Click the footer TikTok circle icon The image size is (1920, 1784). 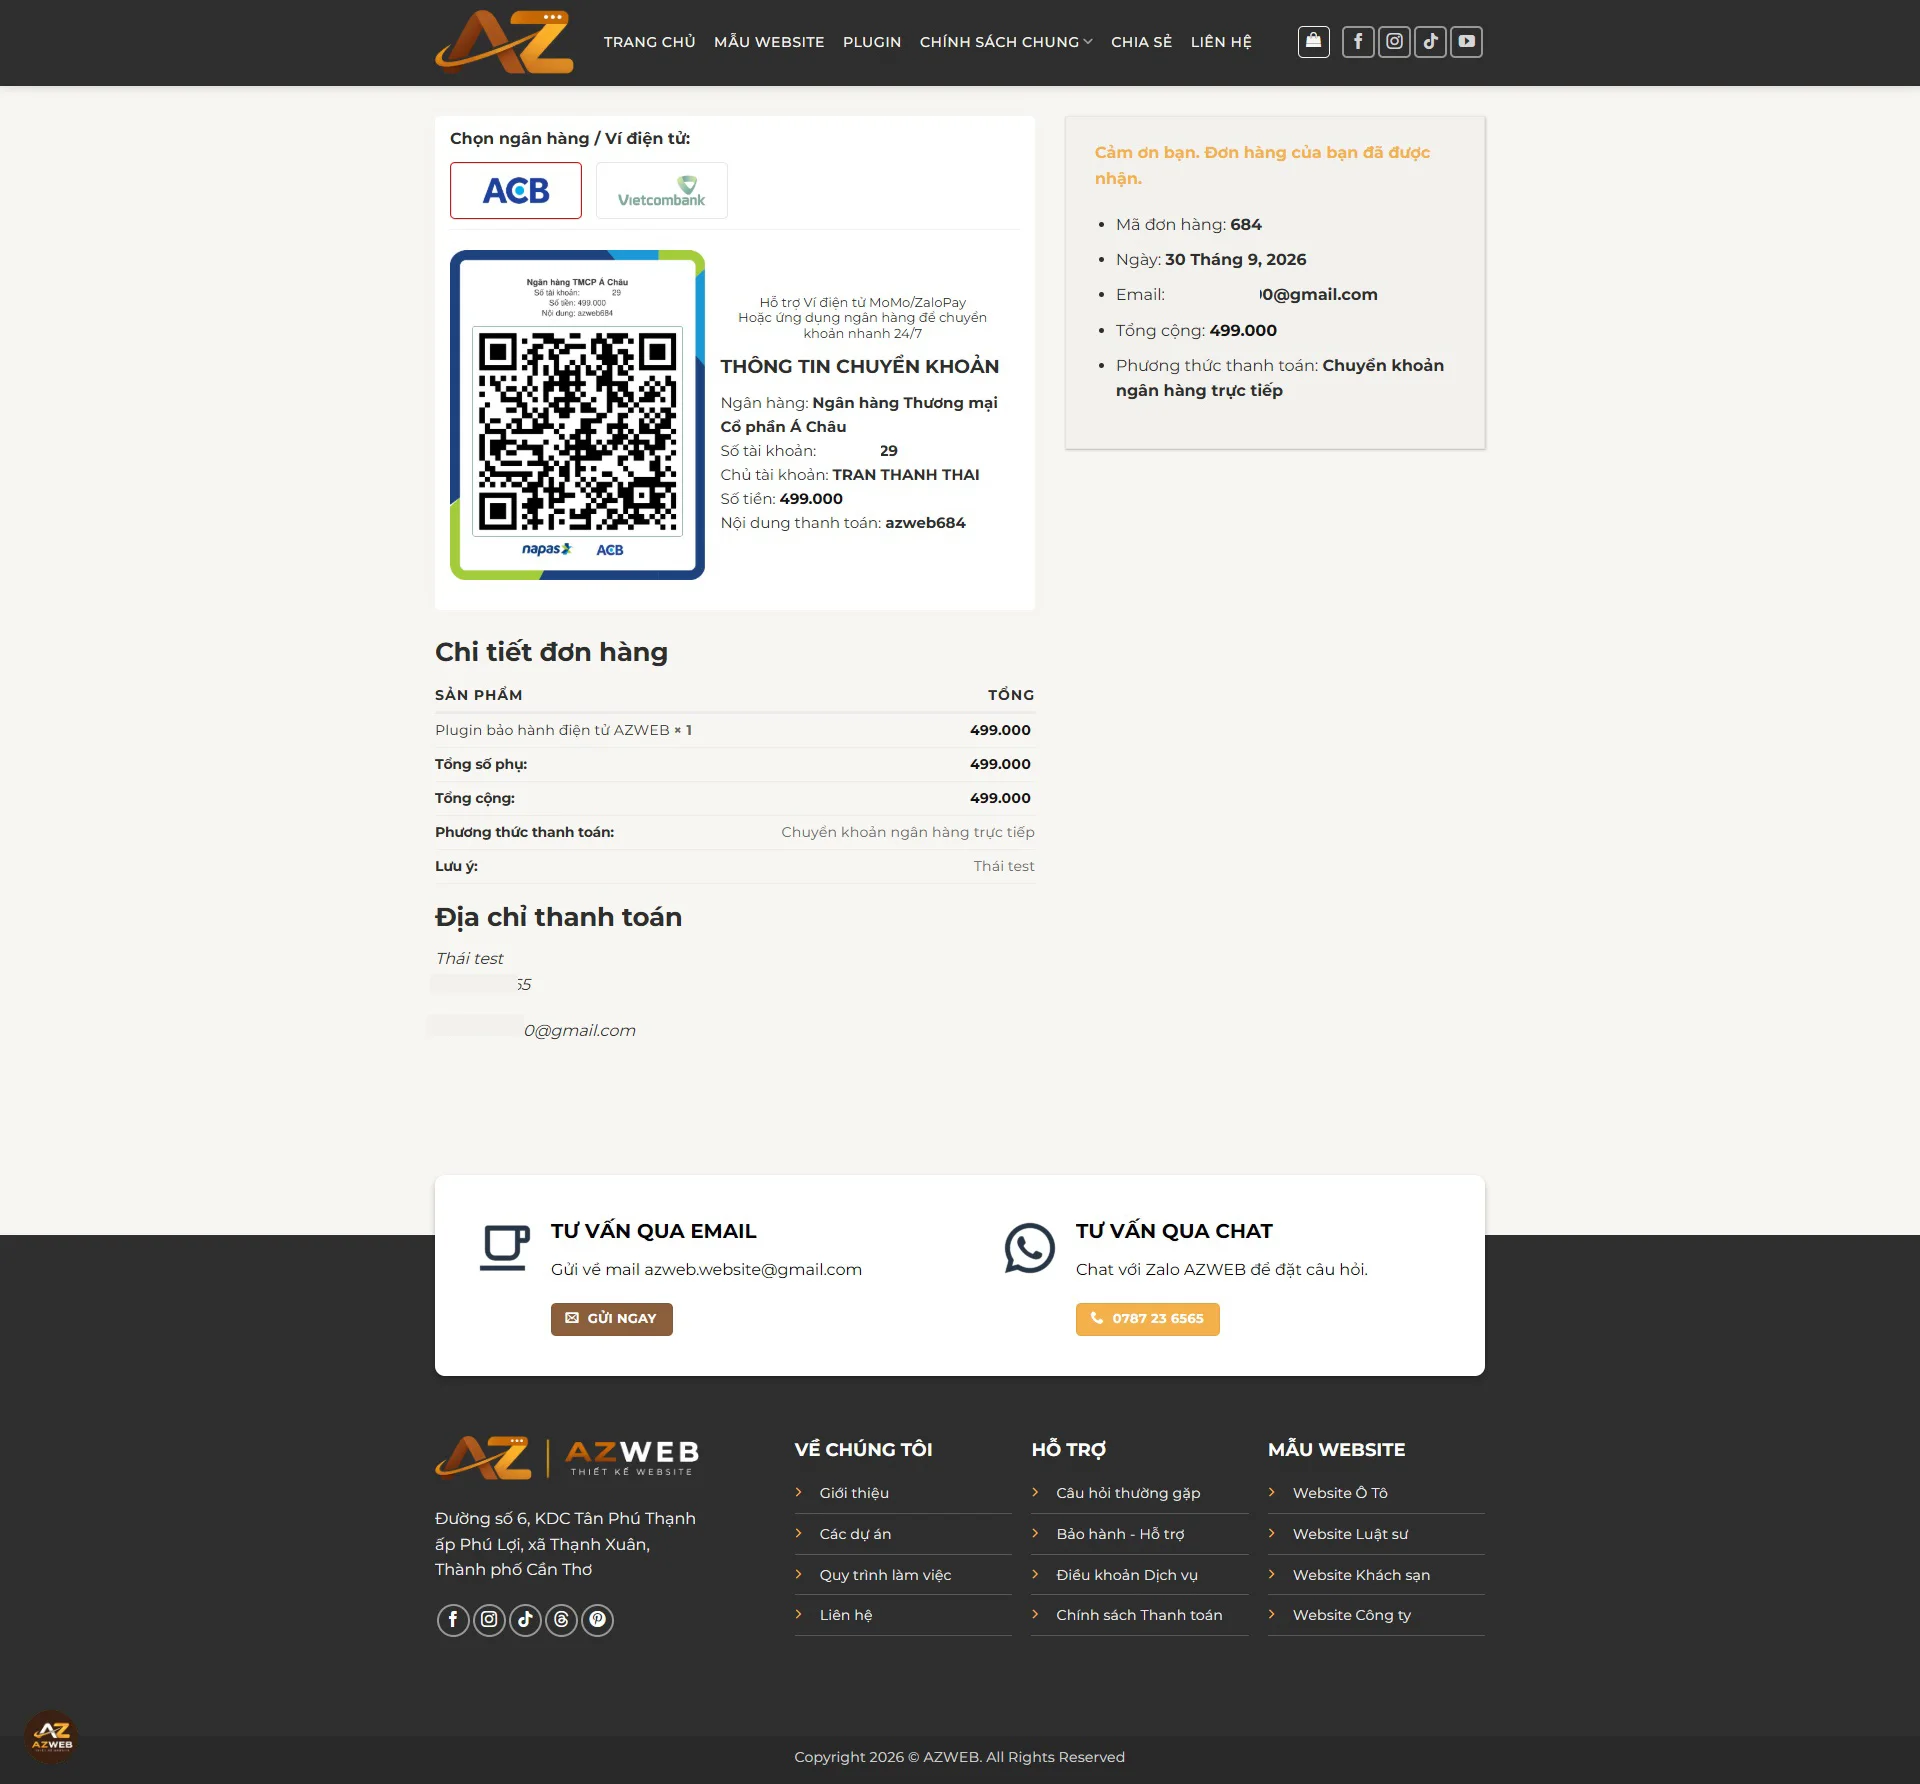pos(525,1619)
